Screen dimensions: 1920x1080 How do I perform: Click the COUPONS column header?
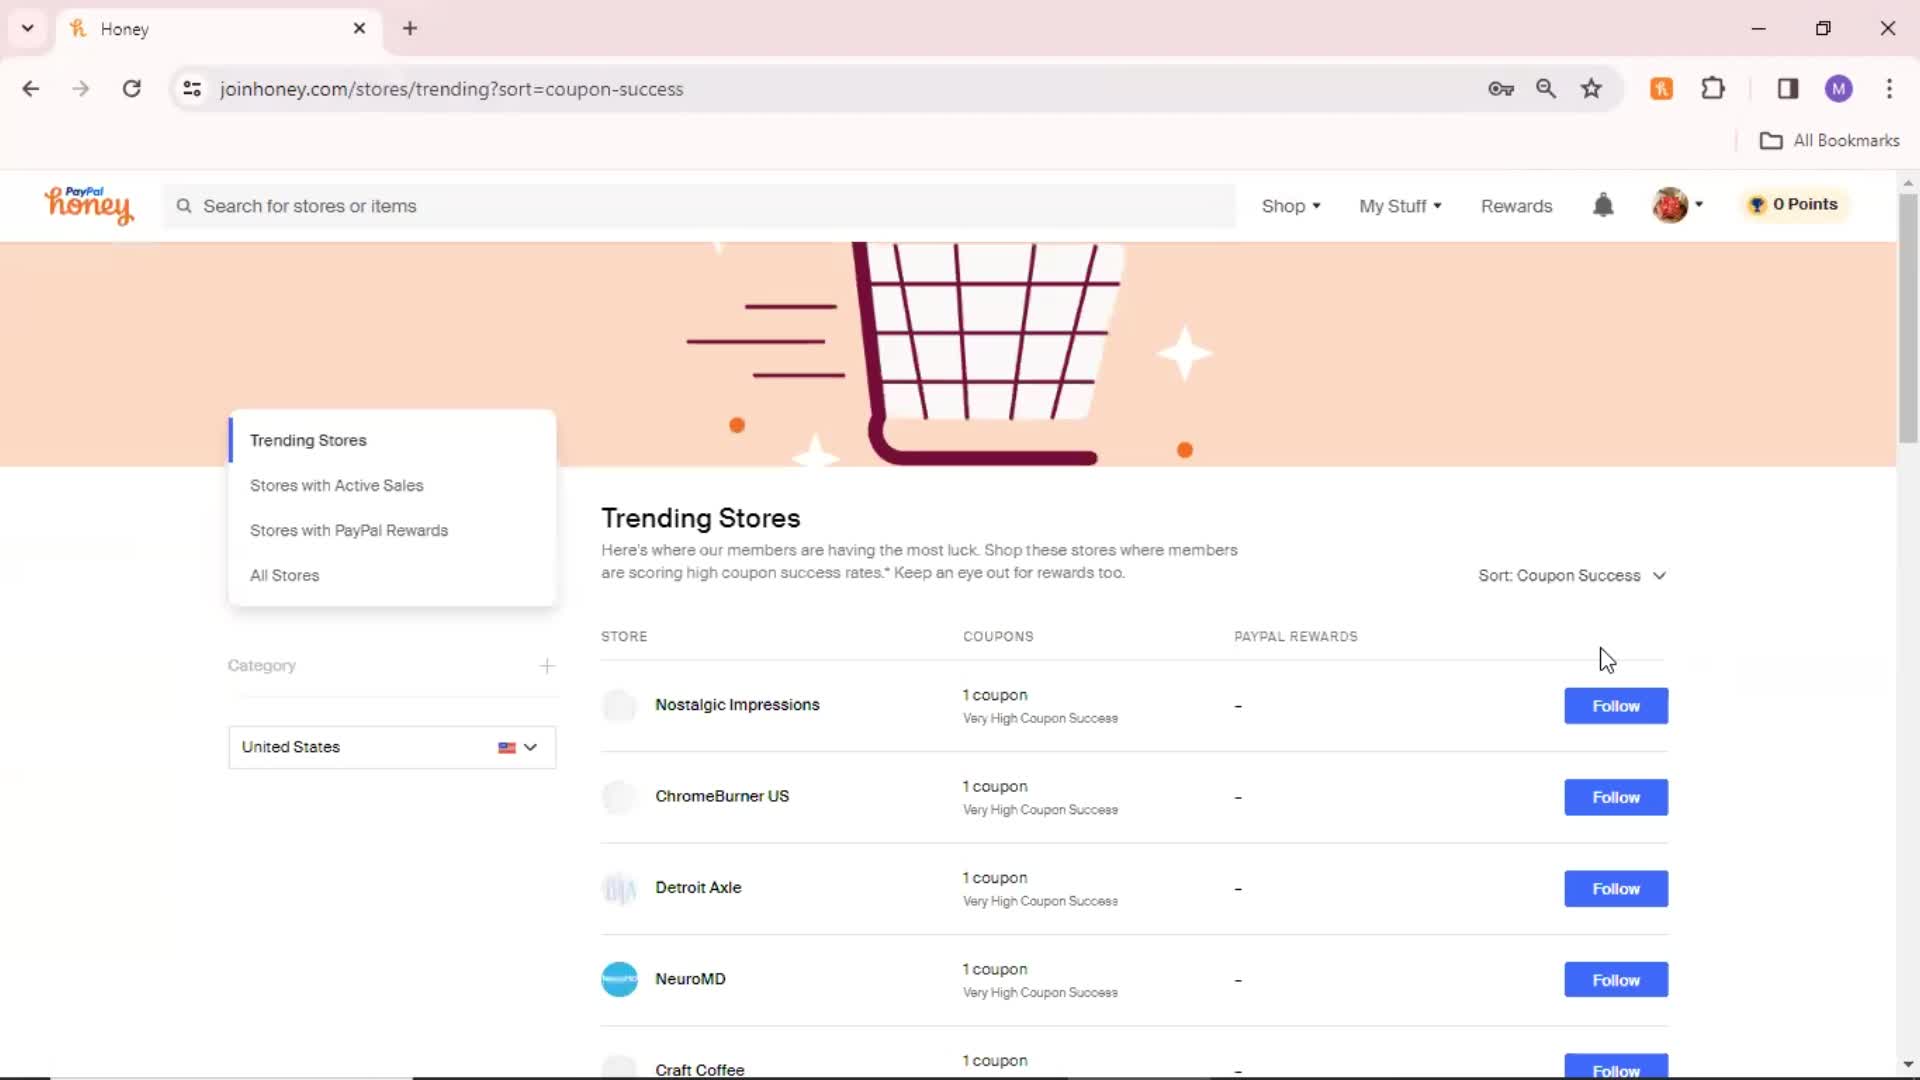(998, 637)
